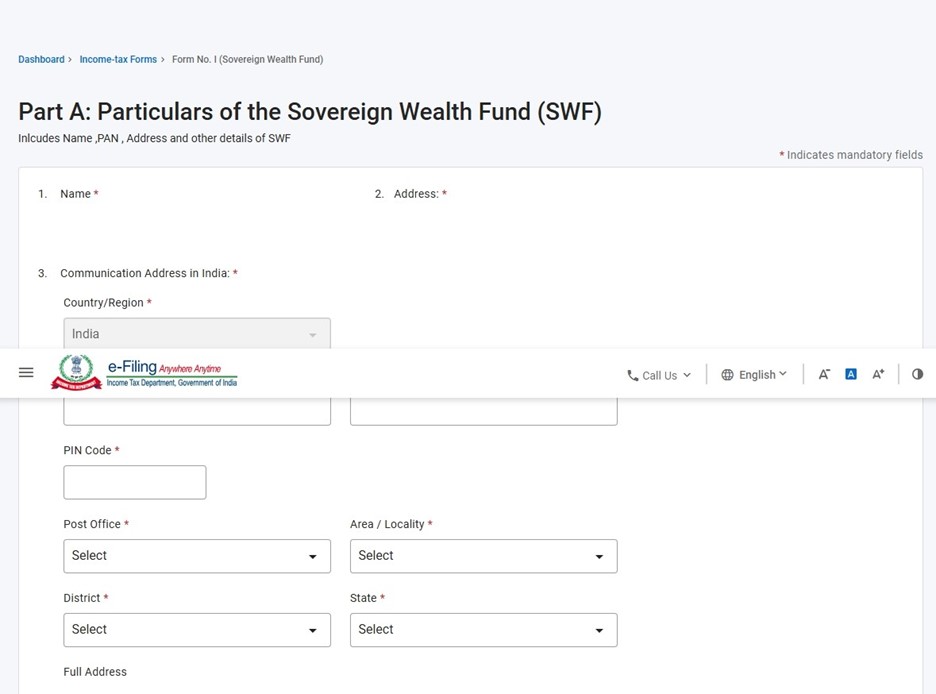Open the hamburger navigation menu
This screenshot has width=936, height=694.
pyautogui.click(x=26, y=373)
